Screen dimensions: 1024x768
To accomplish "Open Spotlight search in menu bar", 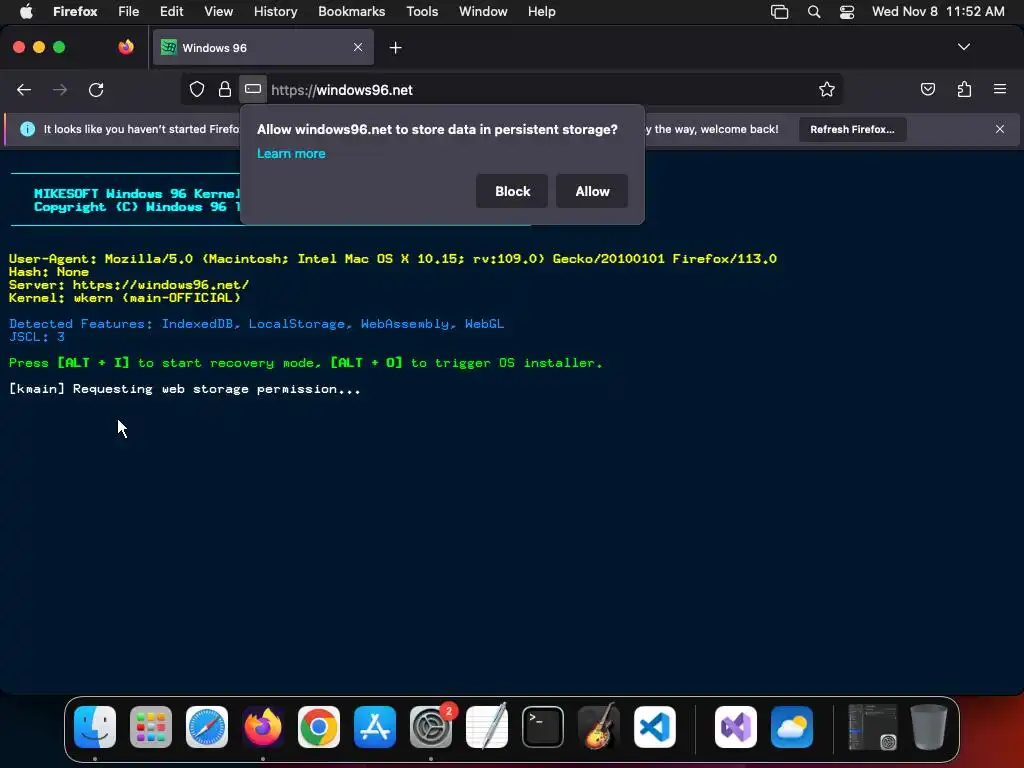I will [814, 12].
